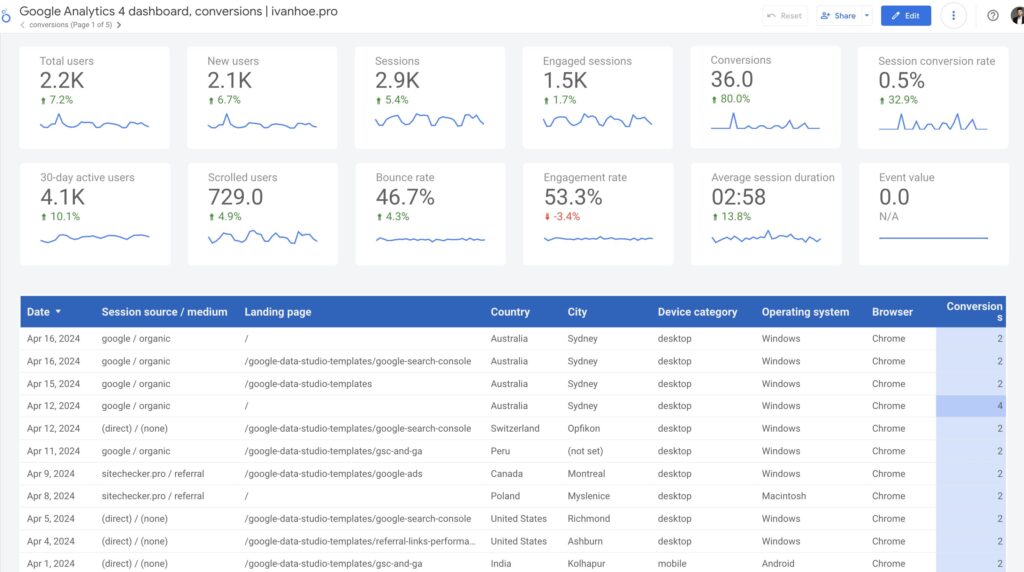Click the country cell Peru
The width and height of the screenshot is (1024, 572).
(x=500, y=451)
